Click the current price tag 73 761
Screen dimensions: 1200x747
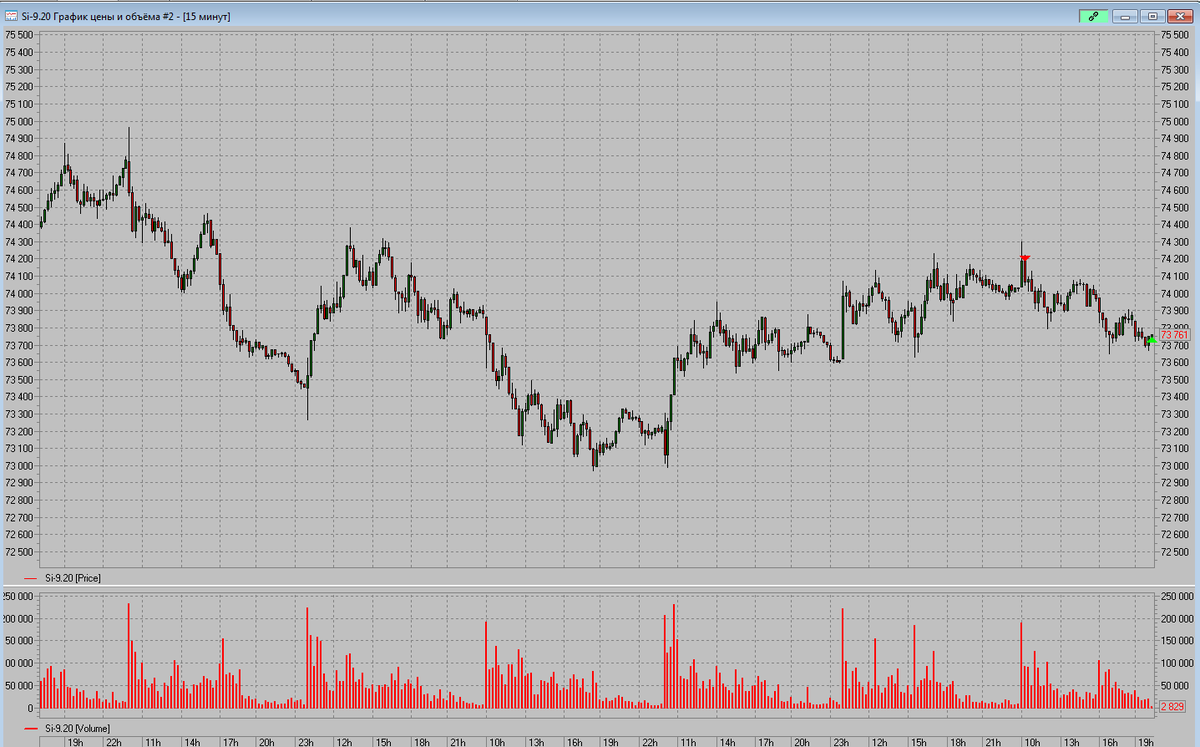(x=1174, y=336)
